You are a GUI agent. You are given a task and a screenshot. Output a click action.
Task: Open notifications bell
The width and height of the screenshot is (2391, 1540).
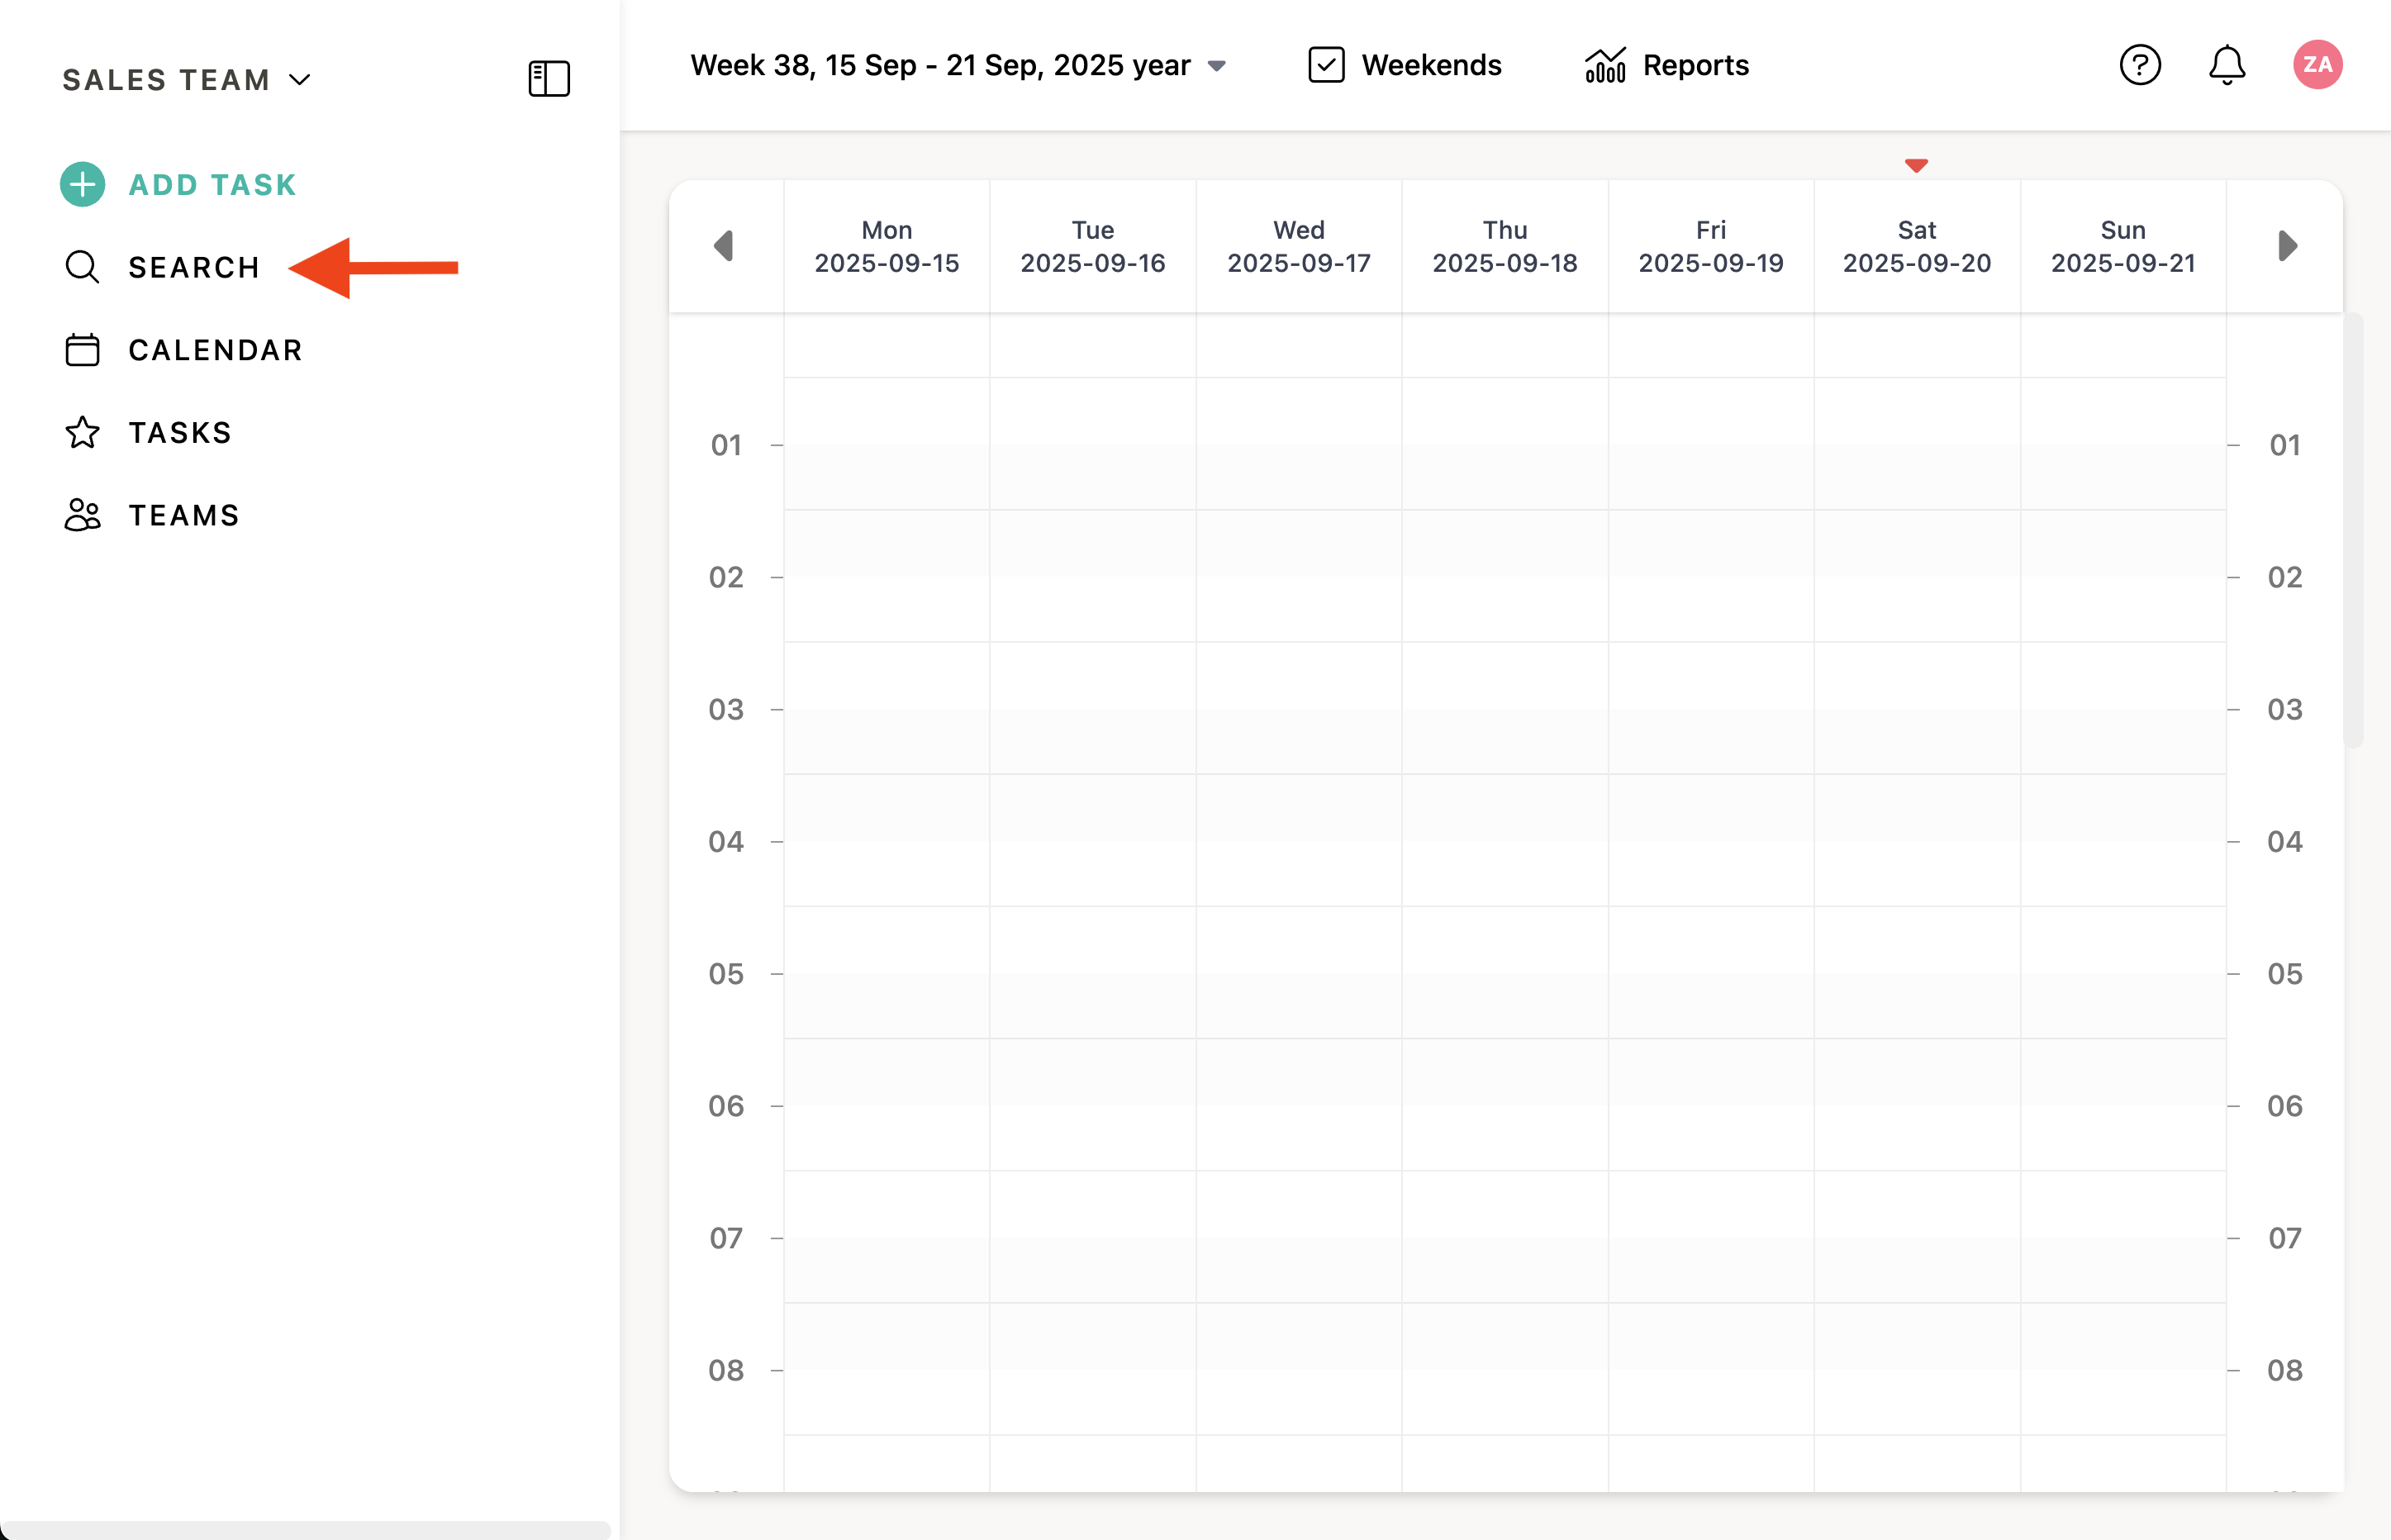(x=2227, y=65)
